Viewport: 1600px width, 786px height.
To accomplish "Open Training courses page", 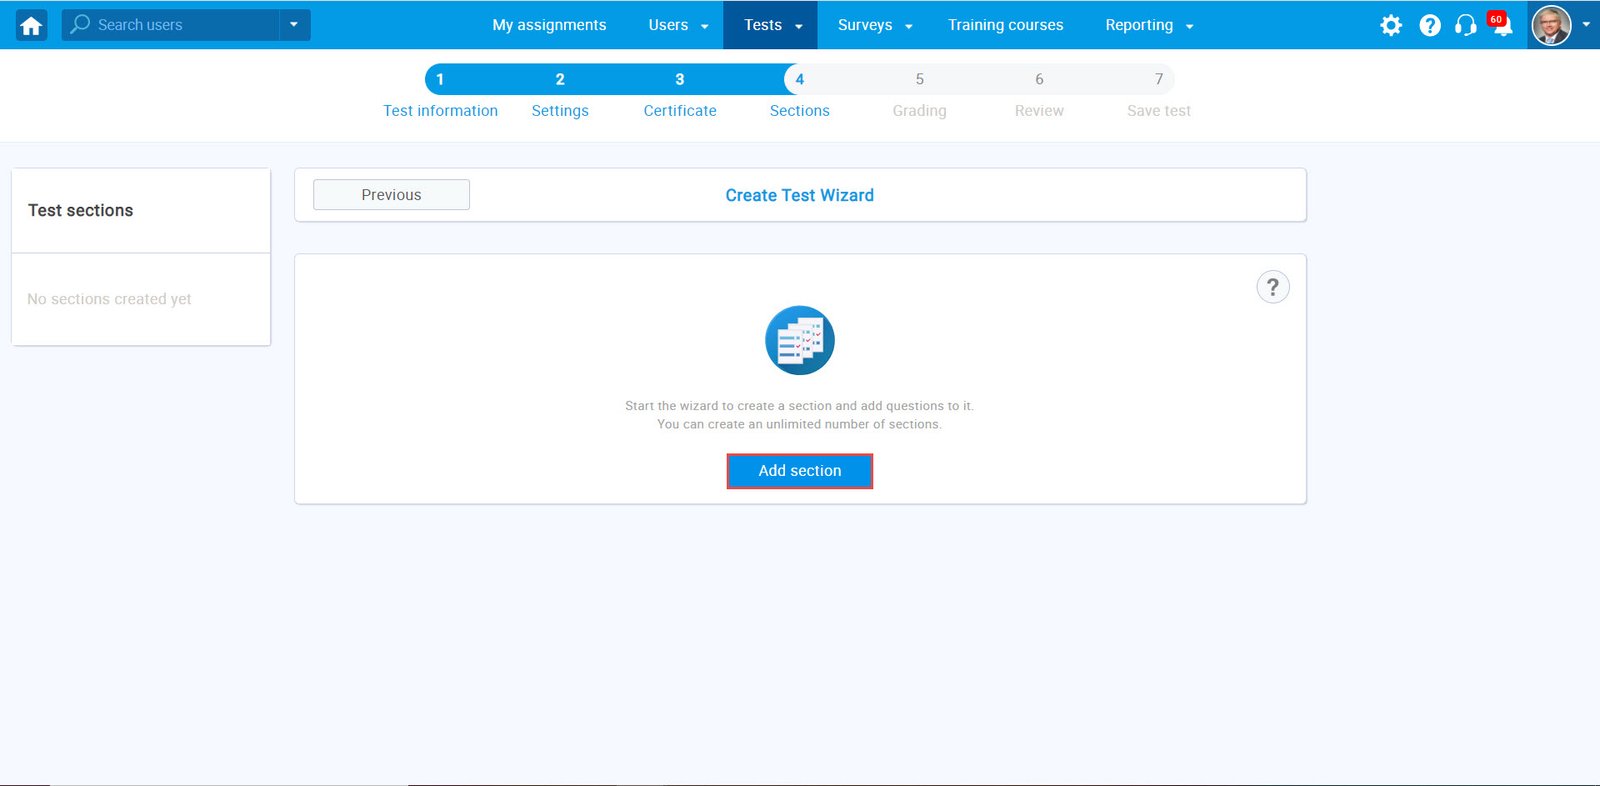I will tap(1005, 25).
